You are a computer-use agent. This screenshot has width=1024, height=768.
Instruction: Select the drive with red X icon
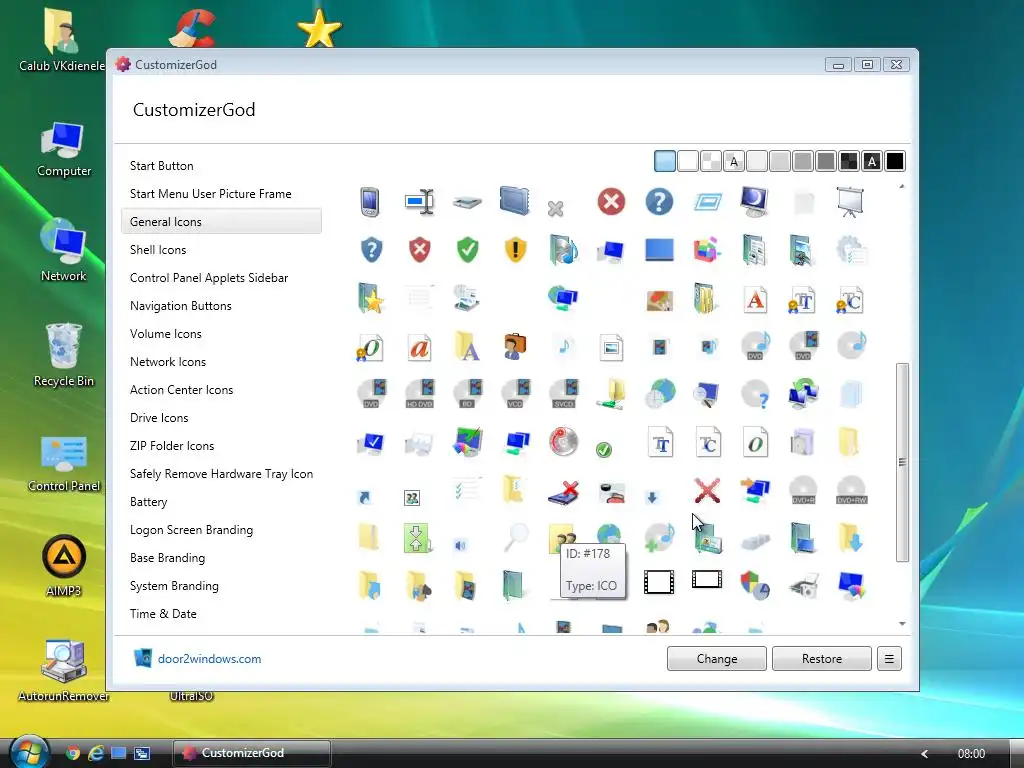[x=564, y=491]
